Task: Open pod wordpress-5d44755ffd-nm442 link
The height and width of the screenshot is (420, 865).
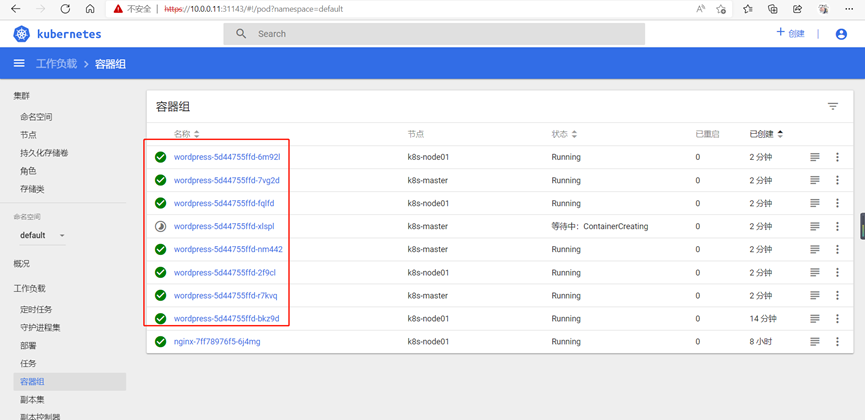Action: (228, 249)
